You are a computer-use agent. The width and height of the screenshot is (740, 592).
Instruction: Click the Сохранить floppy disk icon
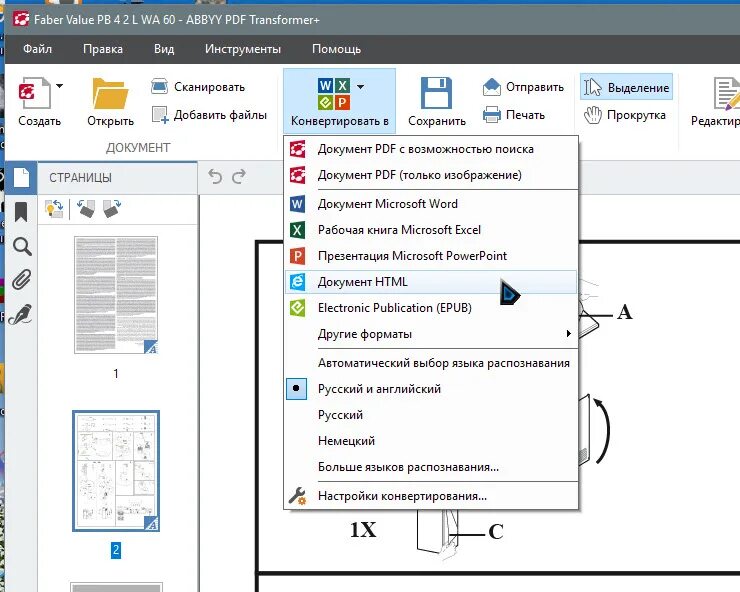tap(436, 93)
